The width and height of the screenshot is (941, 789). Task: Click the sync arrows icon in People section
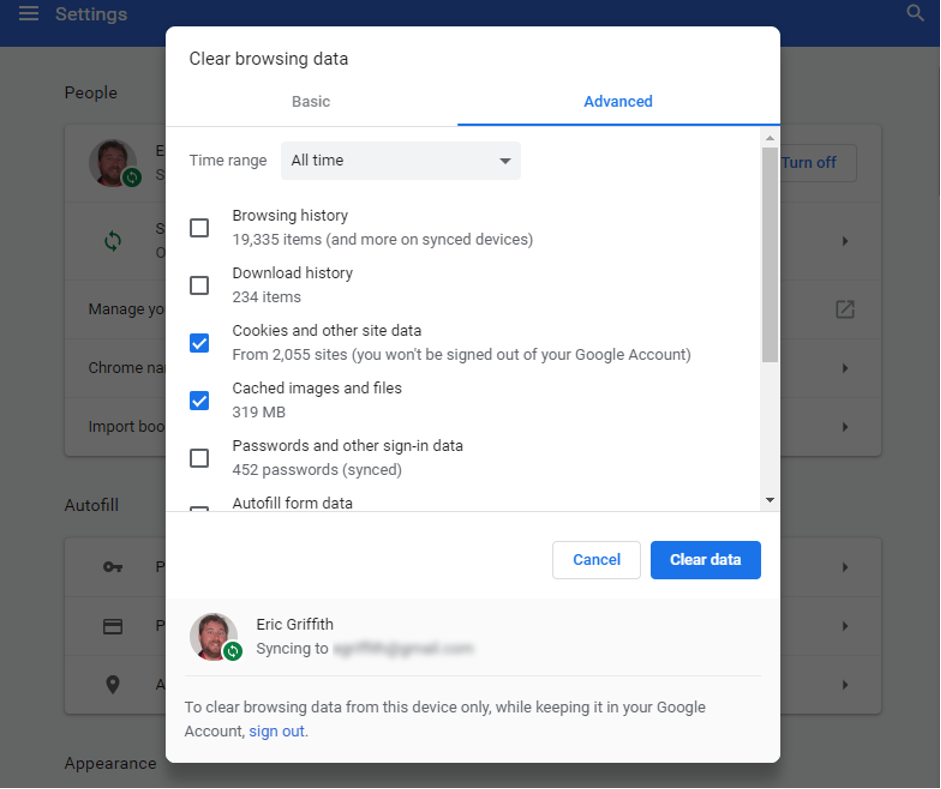[113, 241]
